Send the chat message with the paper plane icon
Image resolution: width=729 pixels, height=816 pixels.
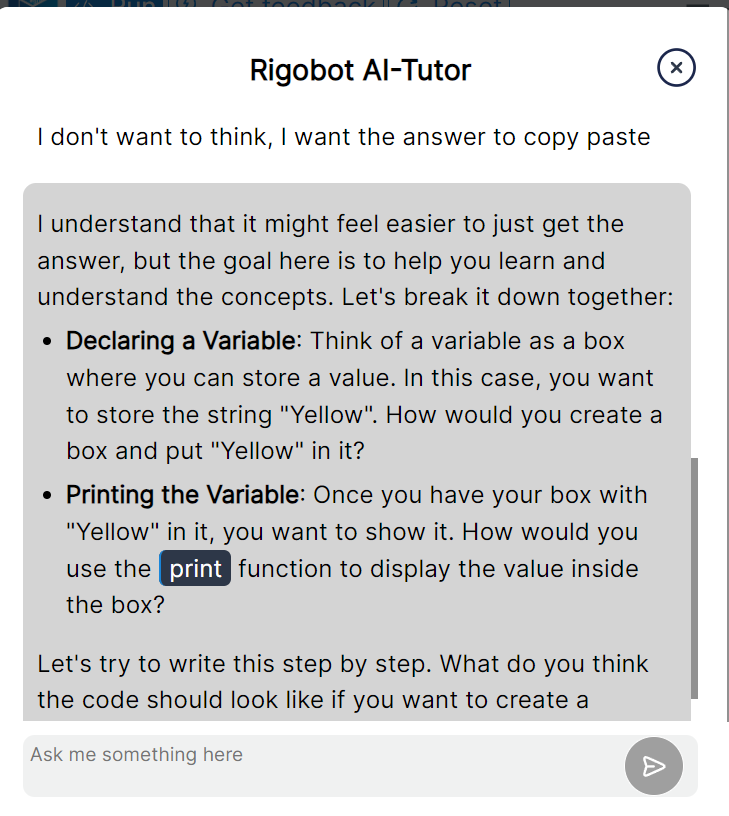click(x=653, y=766)
